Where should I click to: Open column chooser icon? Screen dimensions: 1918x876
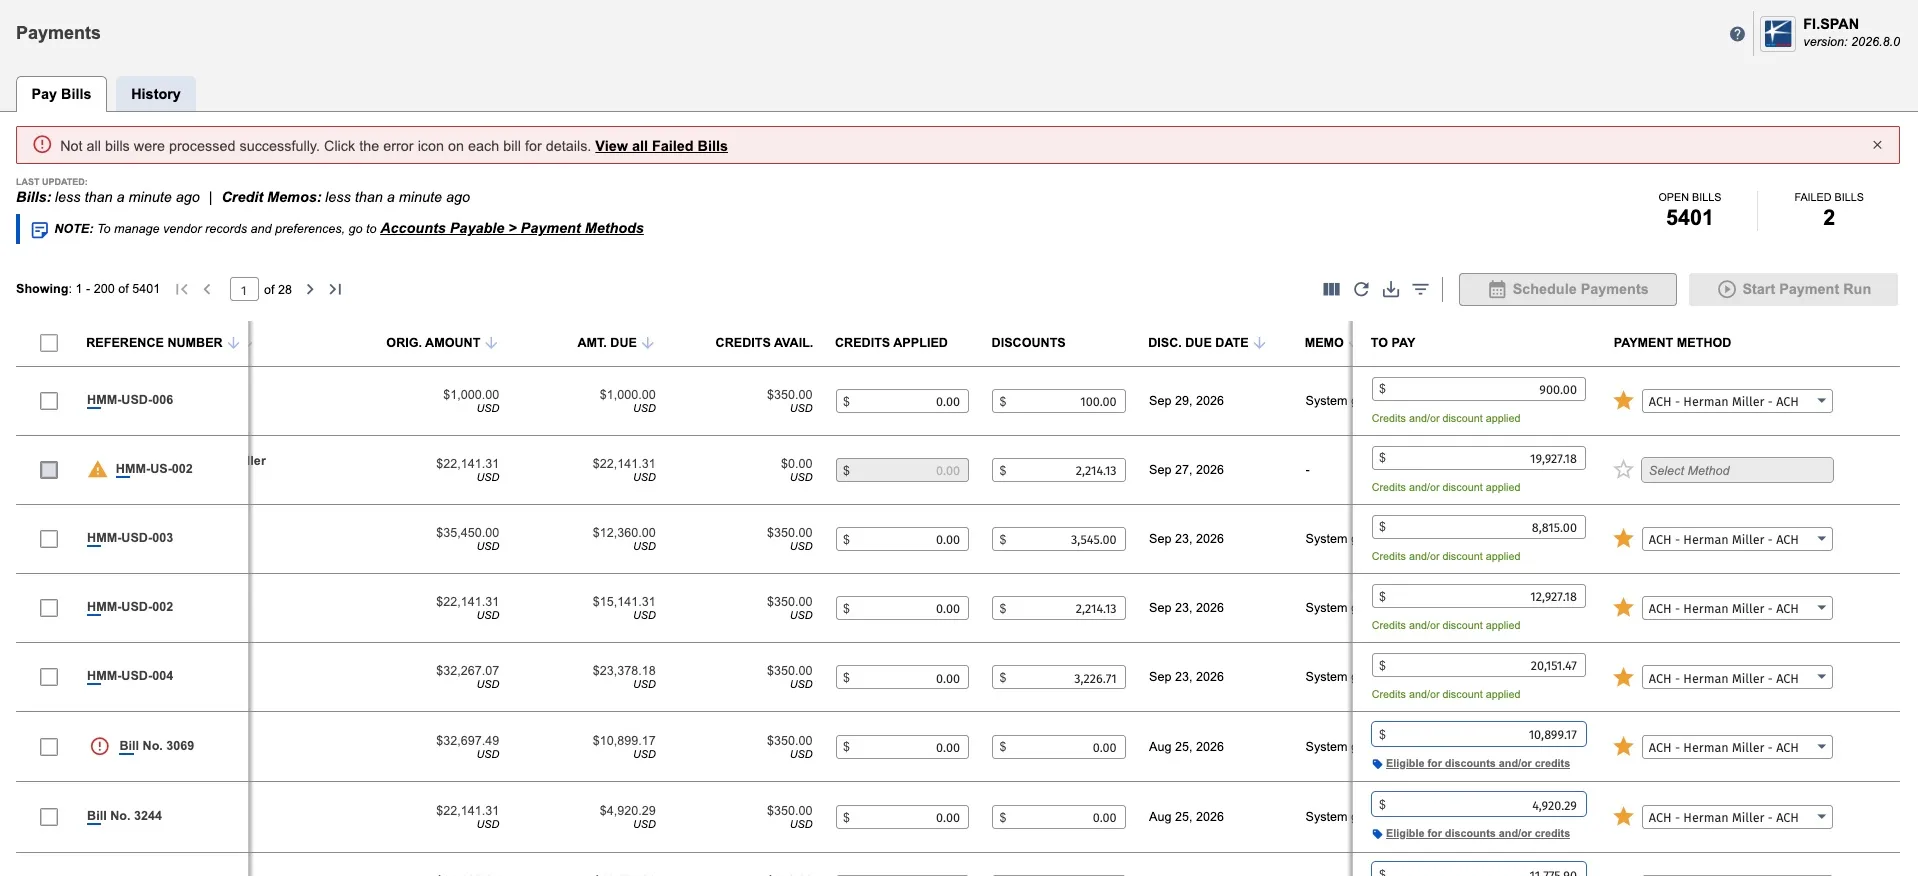[x=1331, y=289]
